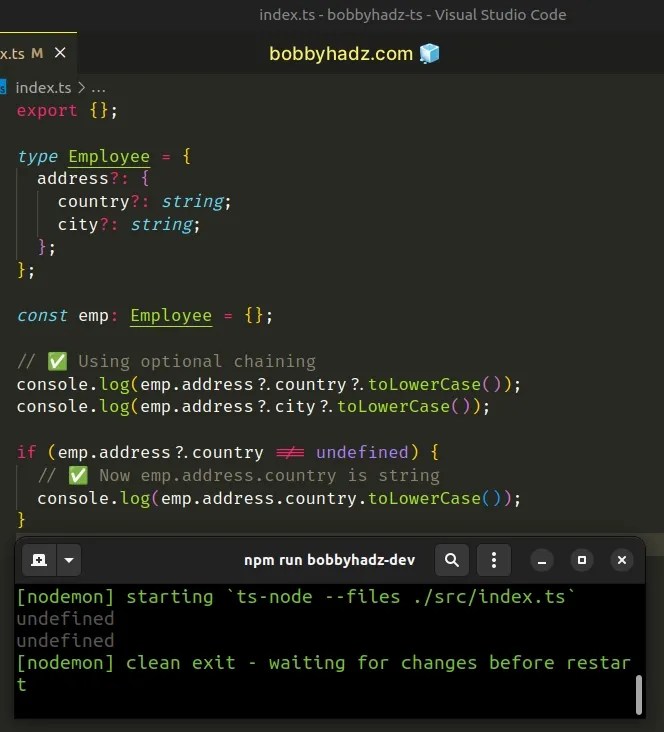The height and width of the screenshot is (732, 664).
Task: Click console.log line with address?.country
Action: click(268, 385)
